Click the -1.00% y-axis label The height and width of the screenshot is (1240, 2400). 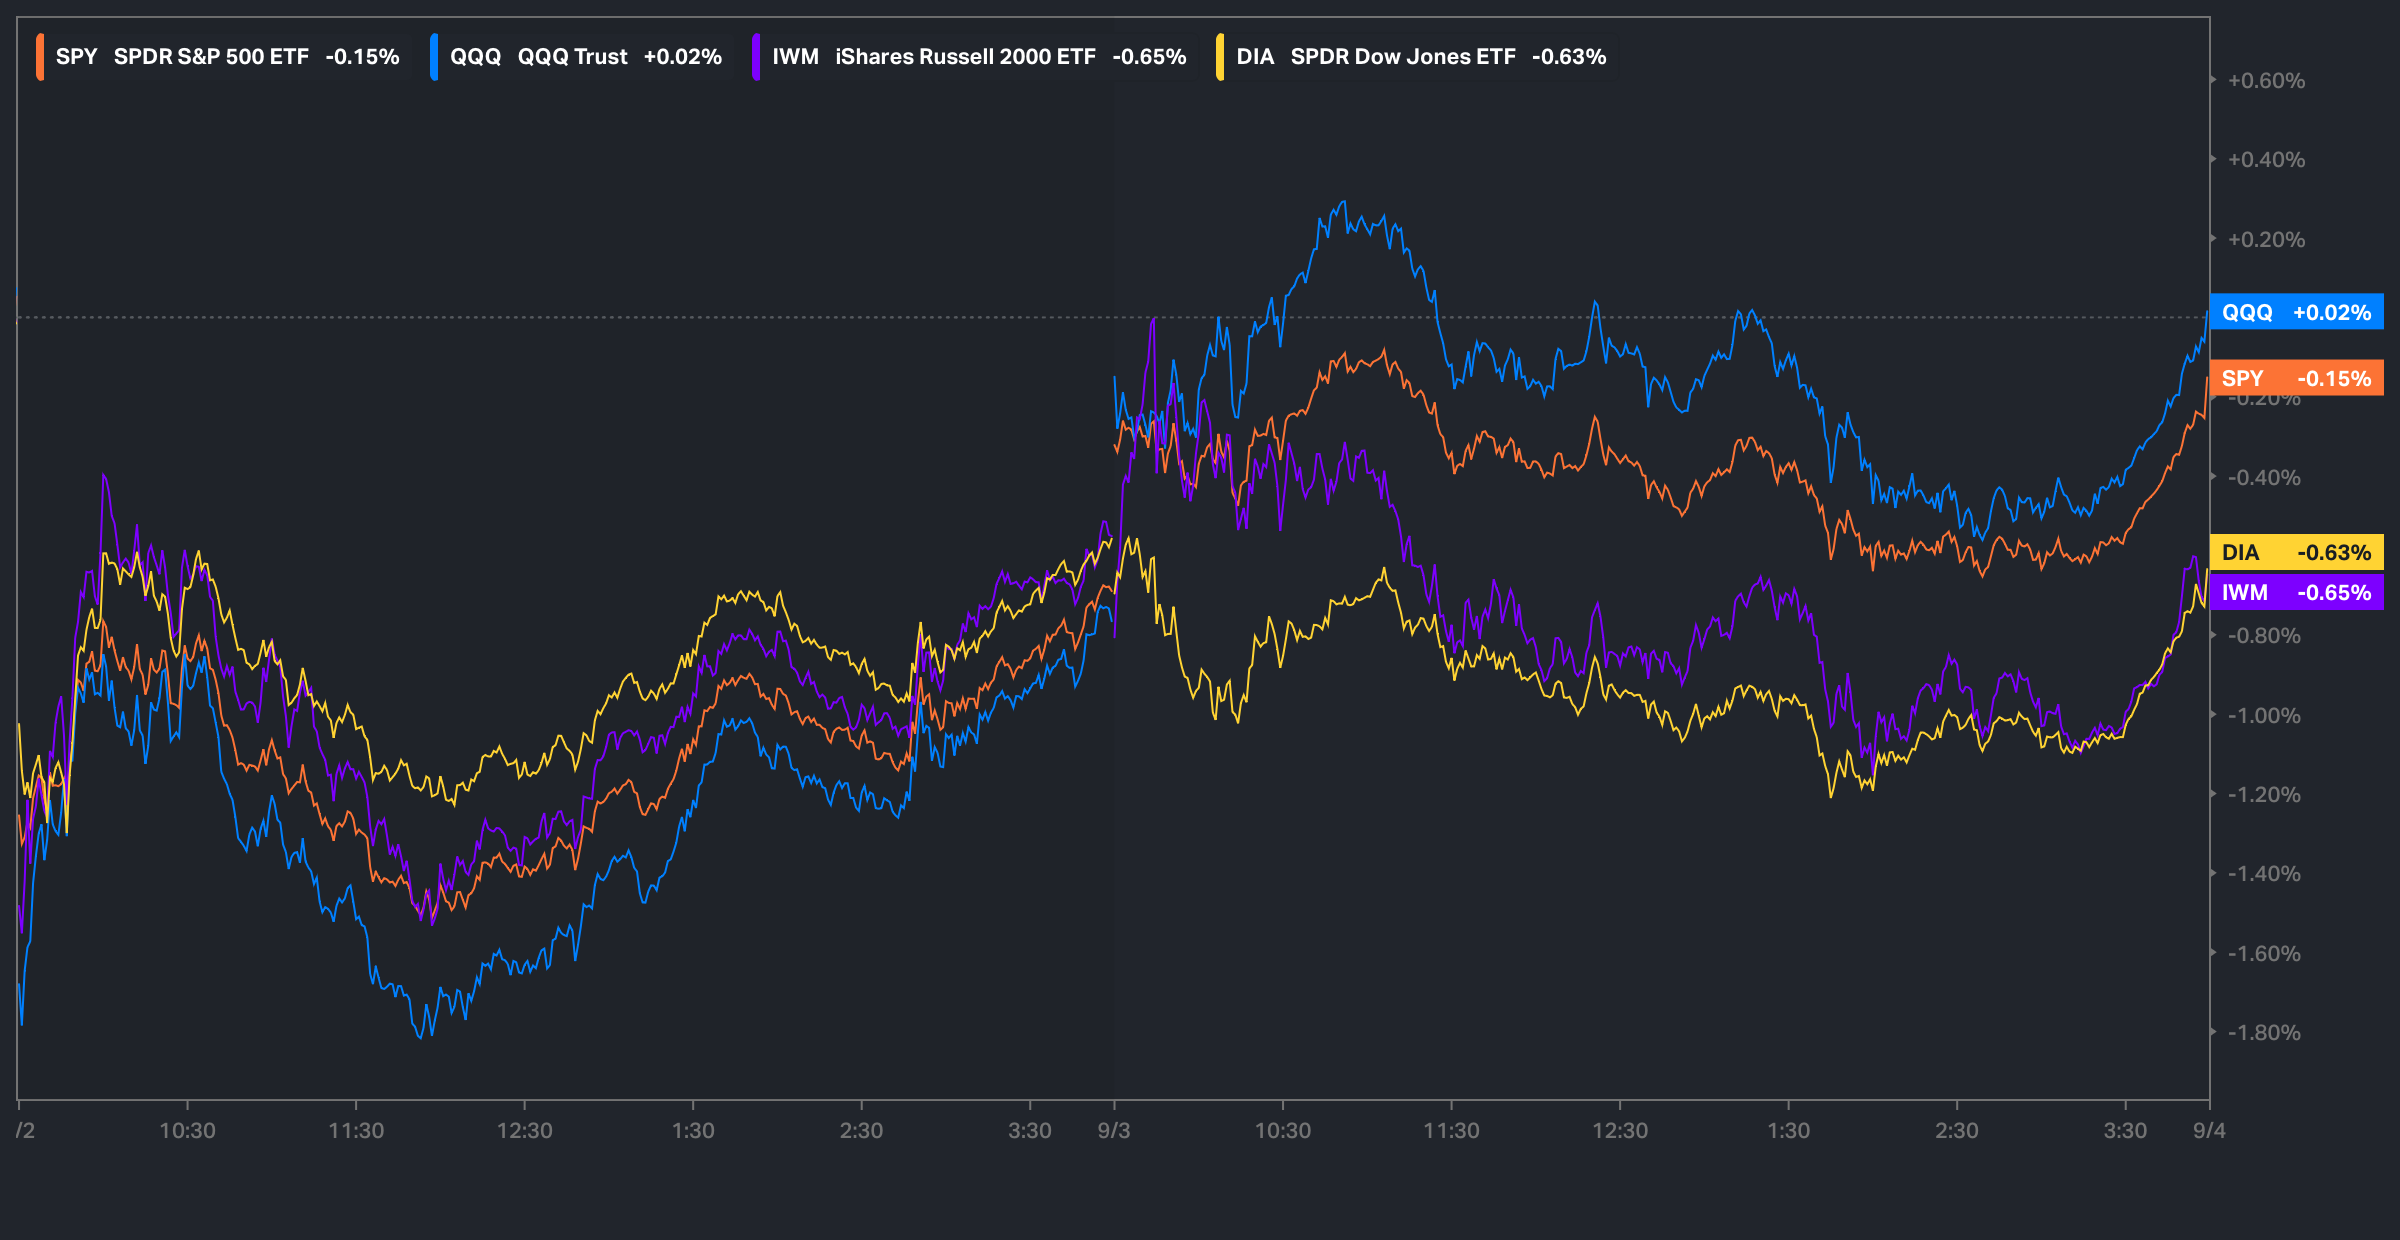[x=2264, y=716]
